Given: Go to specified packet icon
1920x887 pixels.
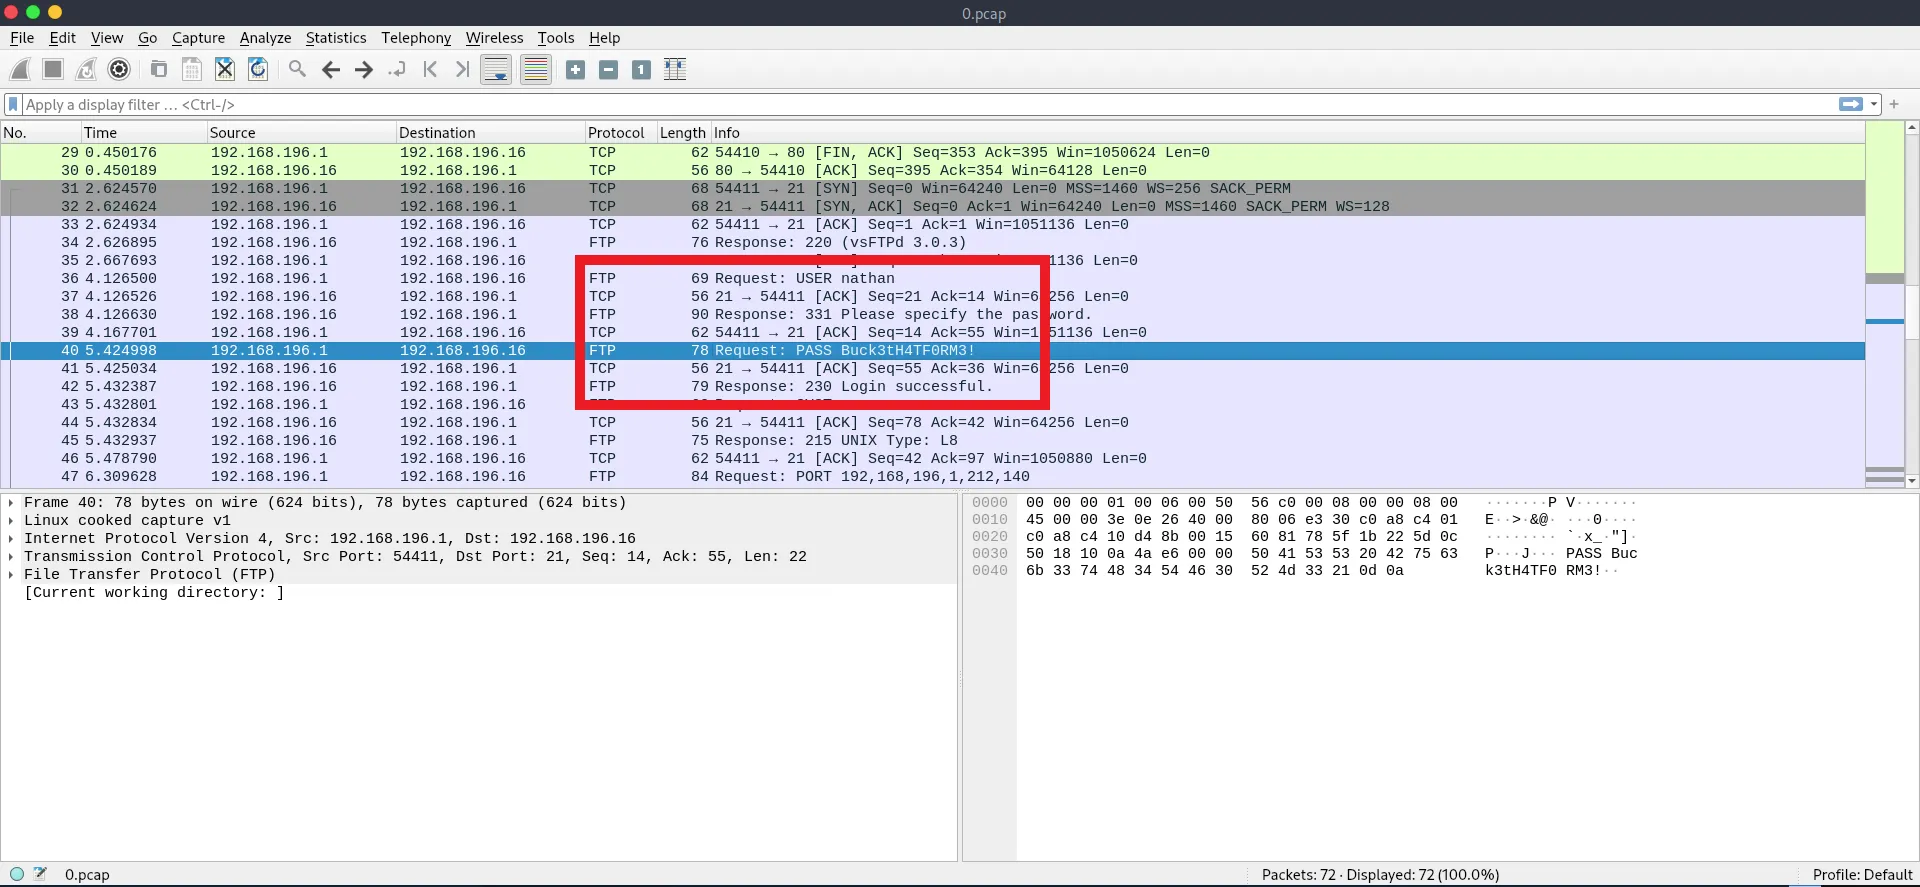Looking at the screenshot, I should click(397, 70).
